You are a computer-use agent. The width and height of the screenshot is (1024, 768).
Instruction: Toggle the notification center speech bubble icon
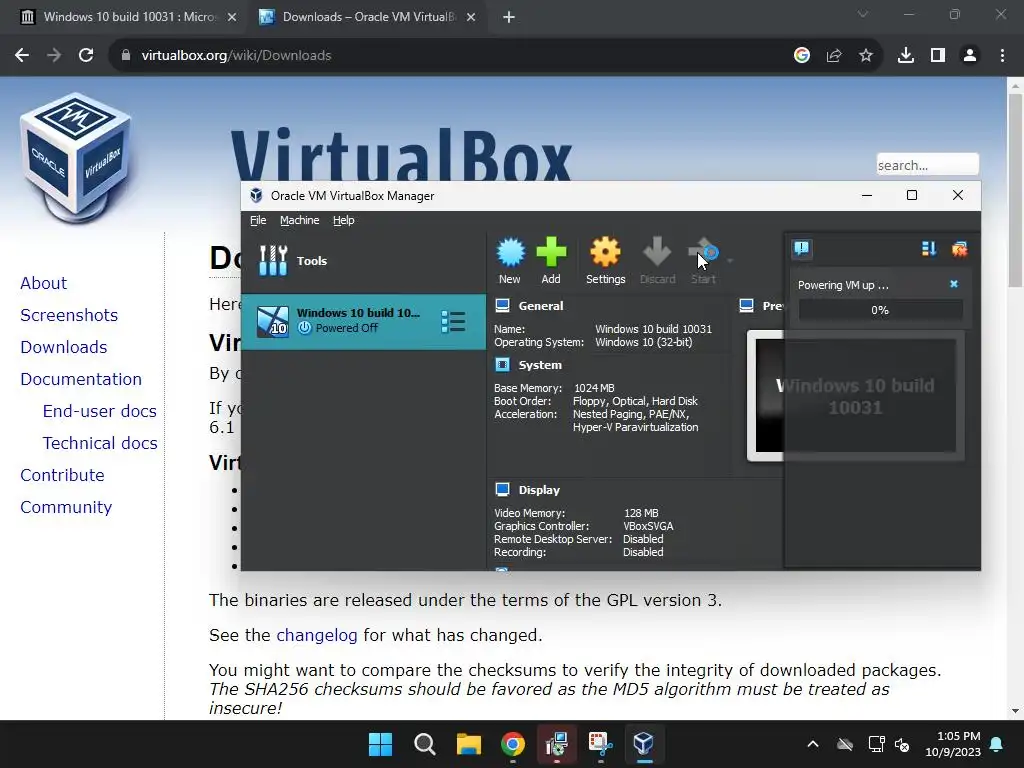pos(801,249)
